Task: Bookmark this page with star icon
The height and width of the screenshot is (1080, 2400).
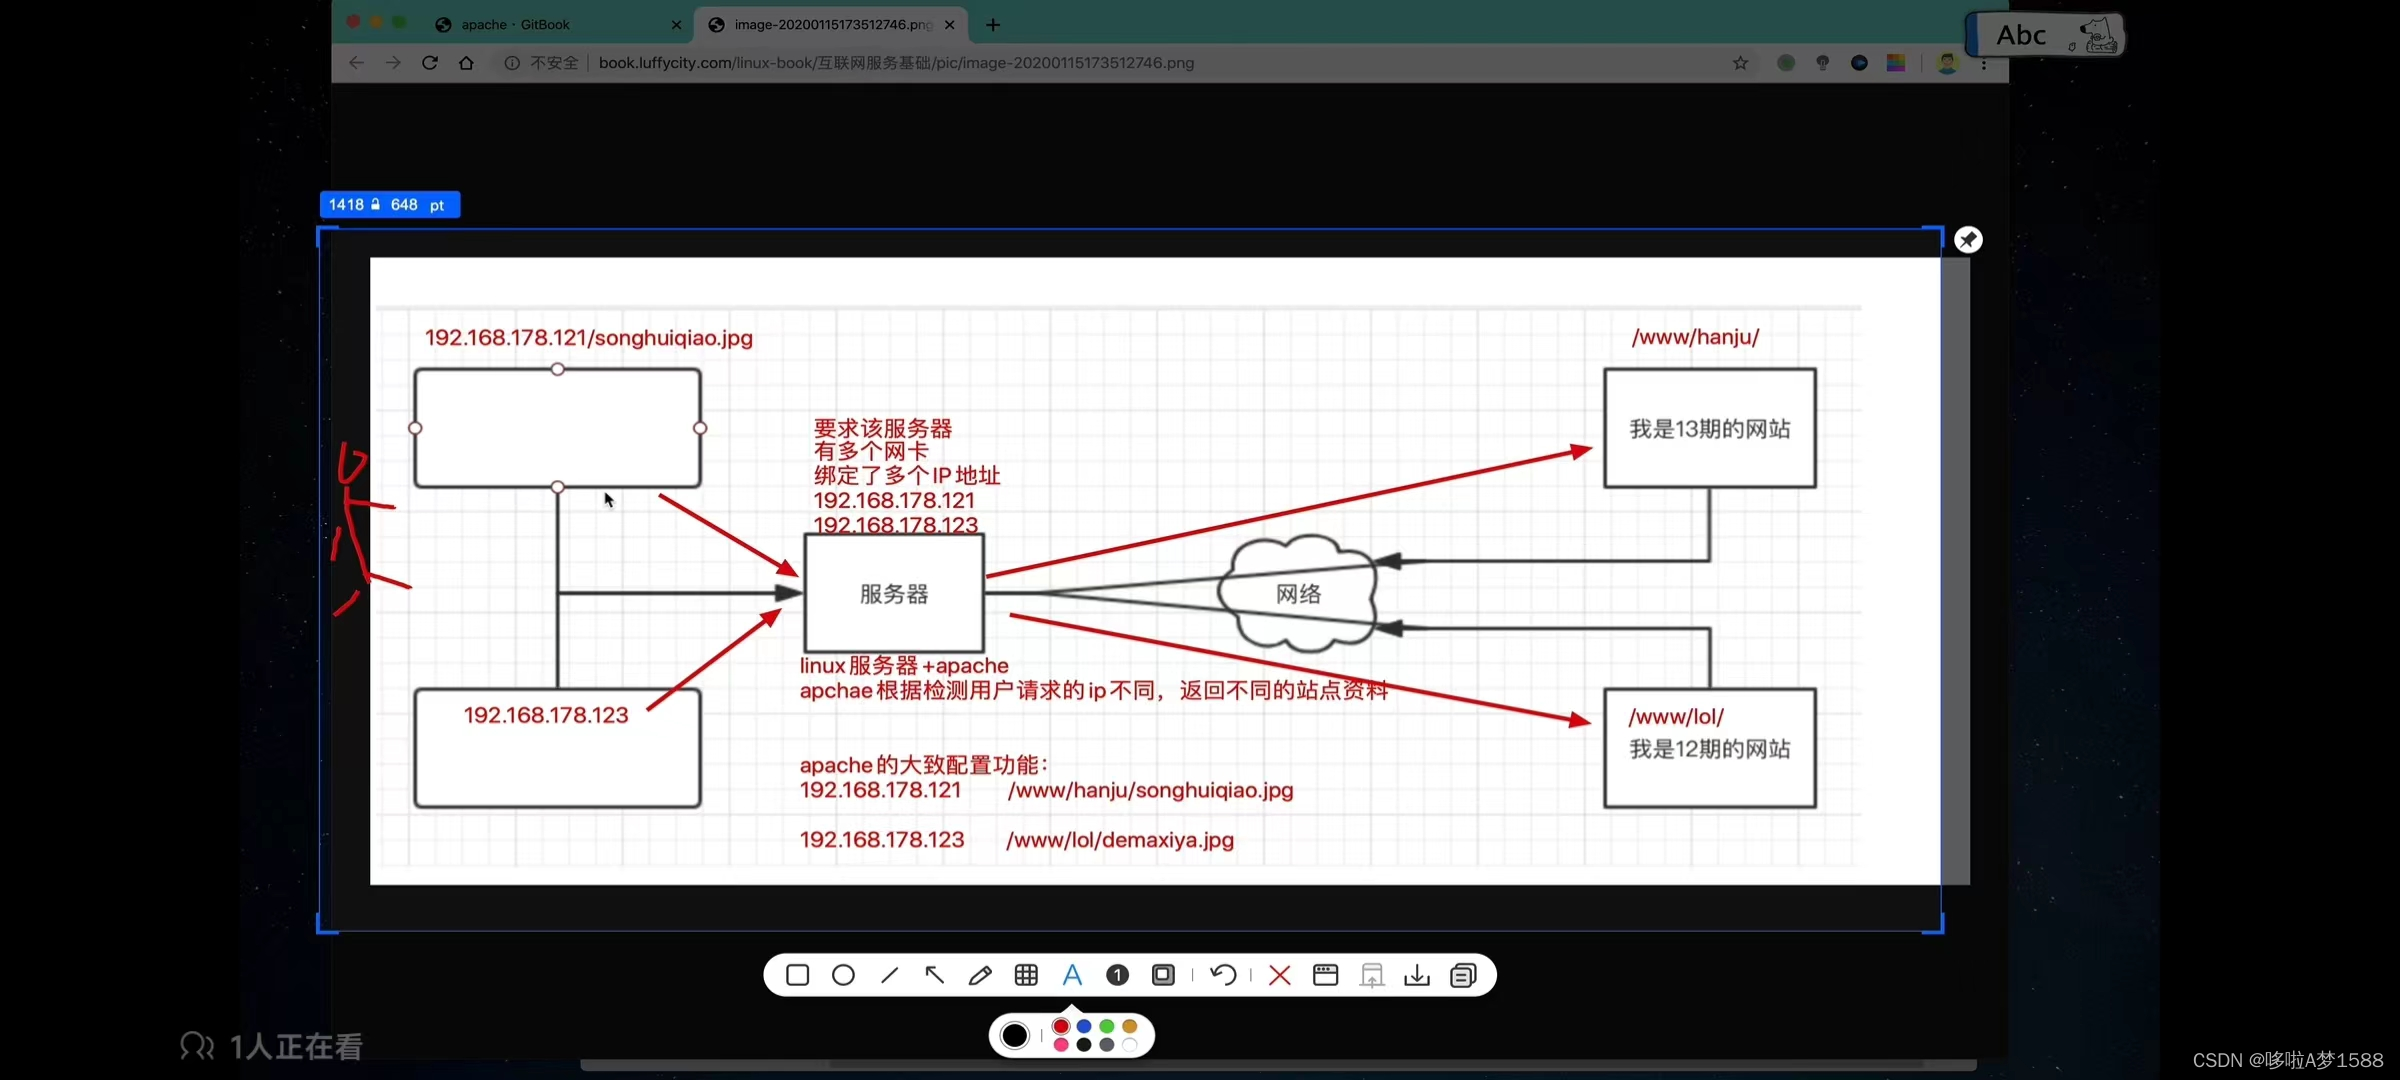Action: (1740, 63)
